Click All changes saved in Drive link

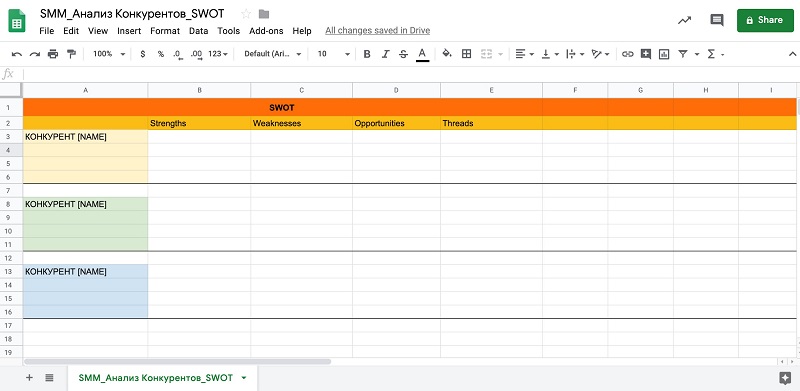tap(378, 31)
